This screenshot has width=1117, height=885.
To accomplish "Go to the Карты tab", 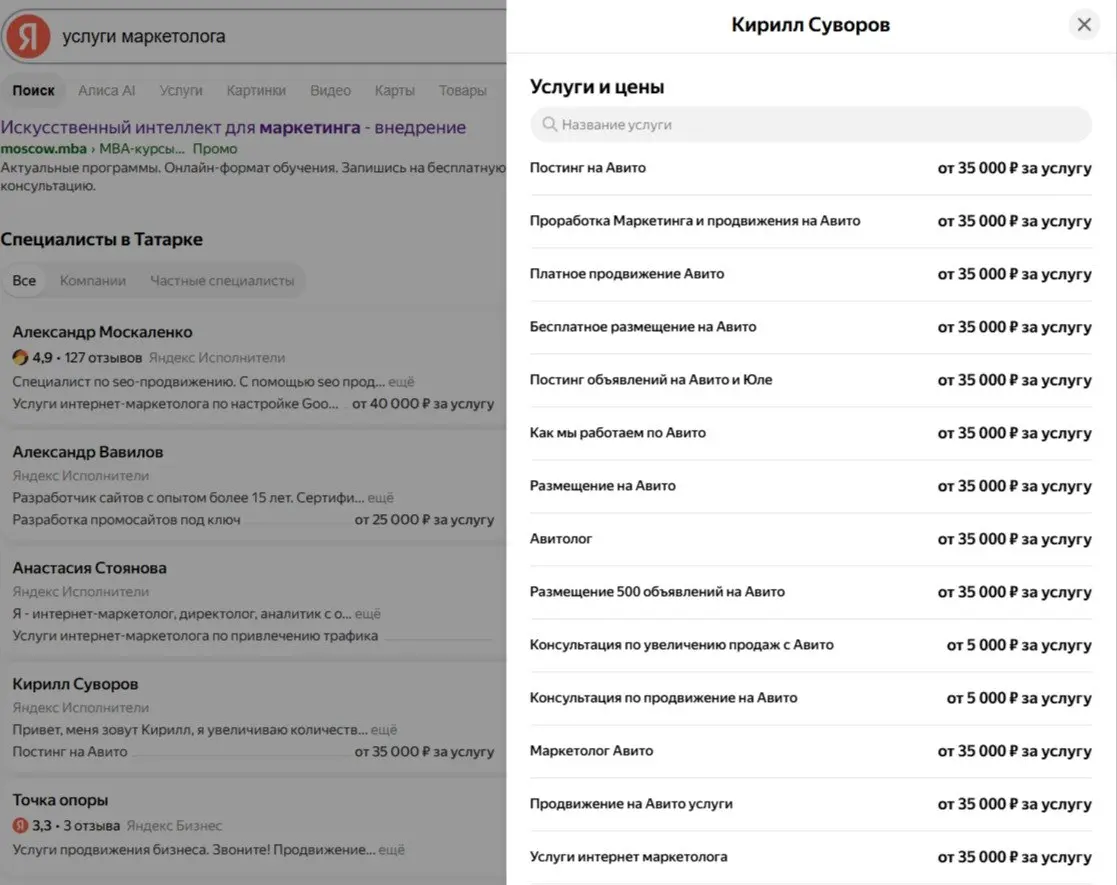I will [x=395, y=90].
